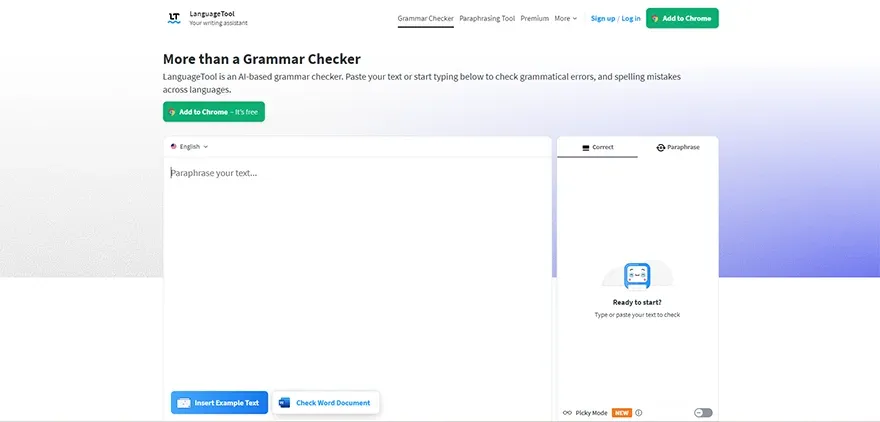The width and height of the screenshot is (880, 422).
Task: Click the Insert Example Text button
Action: pos(219,403)
